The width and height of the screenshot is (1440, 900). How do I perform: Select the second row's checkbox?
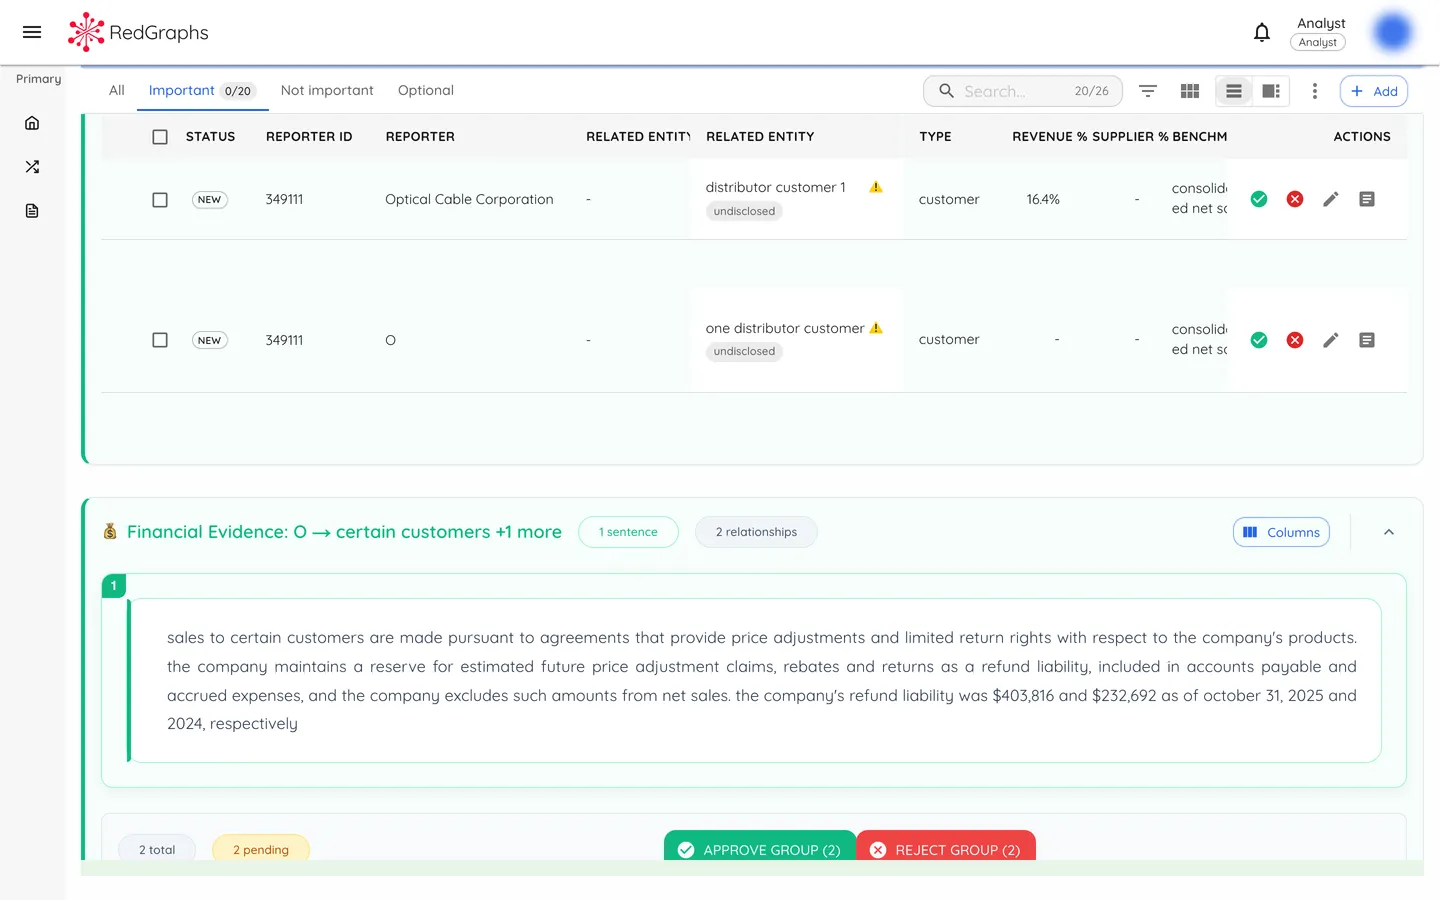click(160, 340)
